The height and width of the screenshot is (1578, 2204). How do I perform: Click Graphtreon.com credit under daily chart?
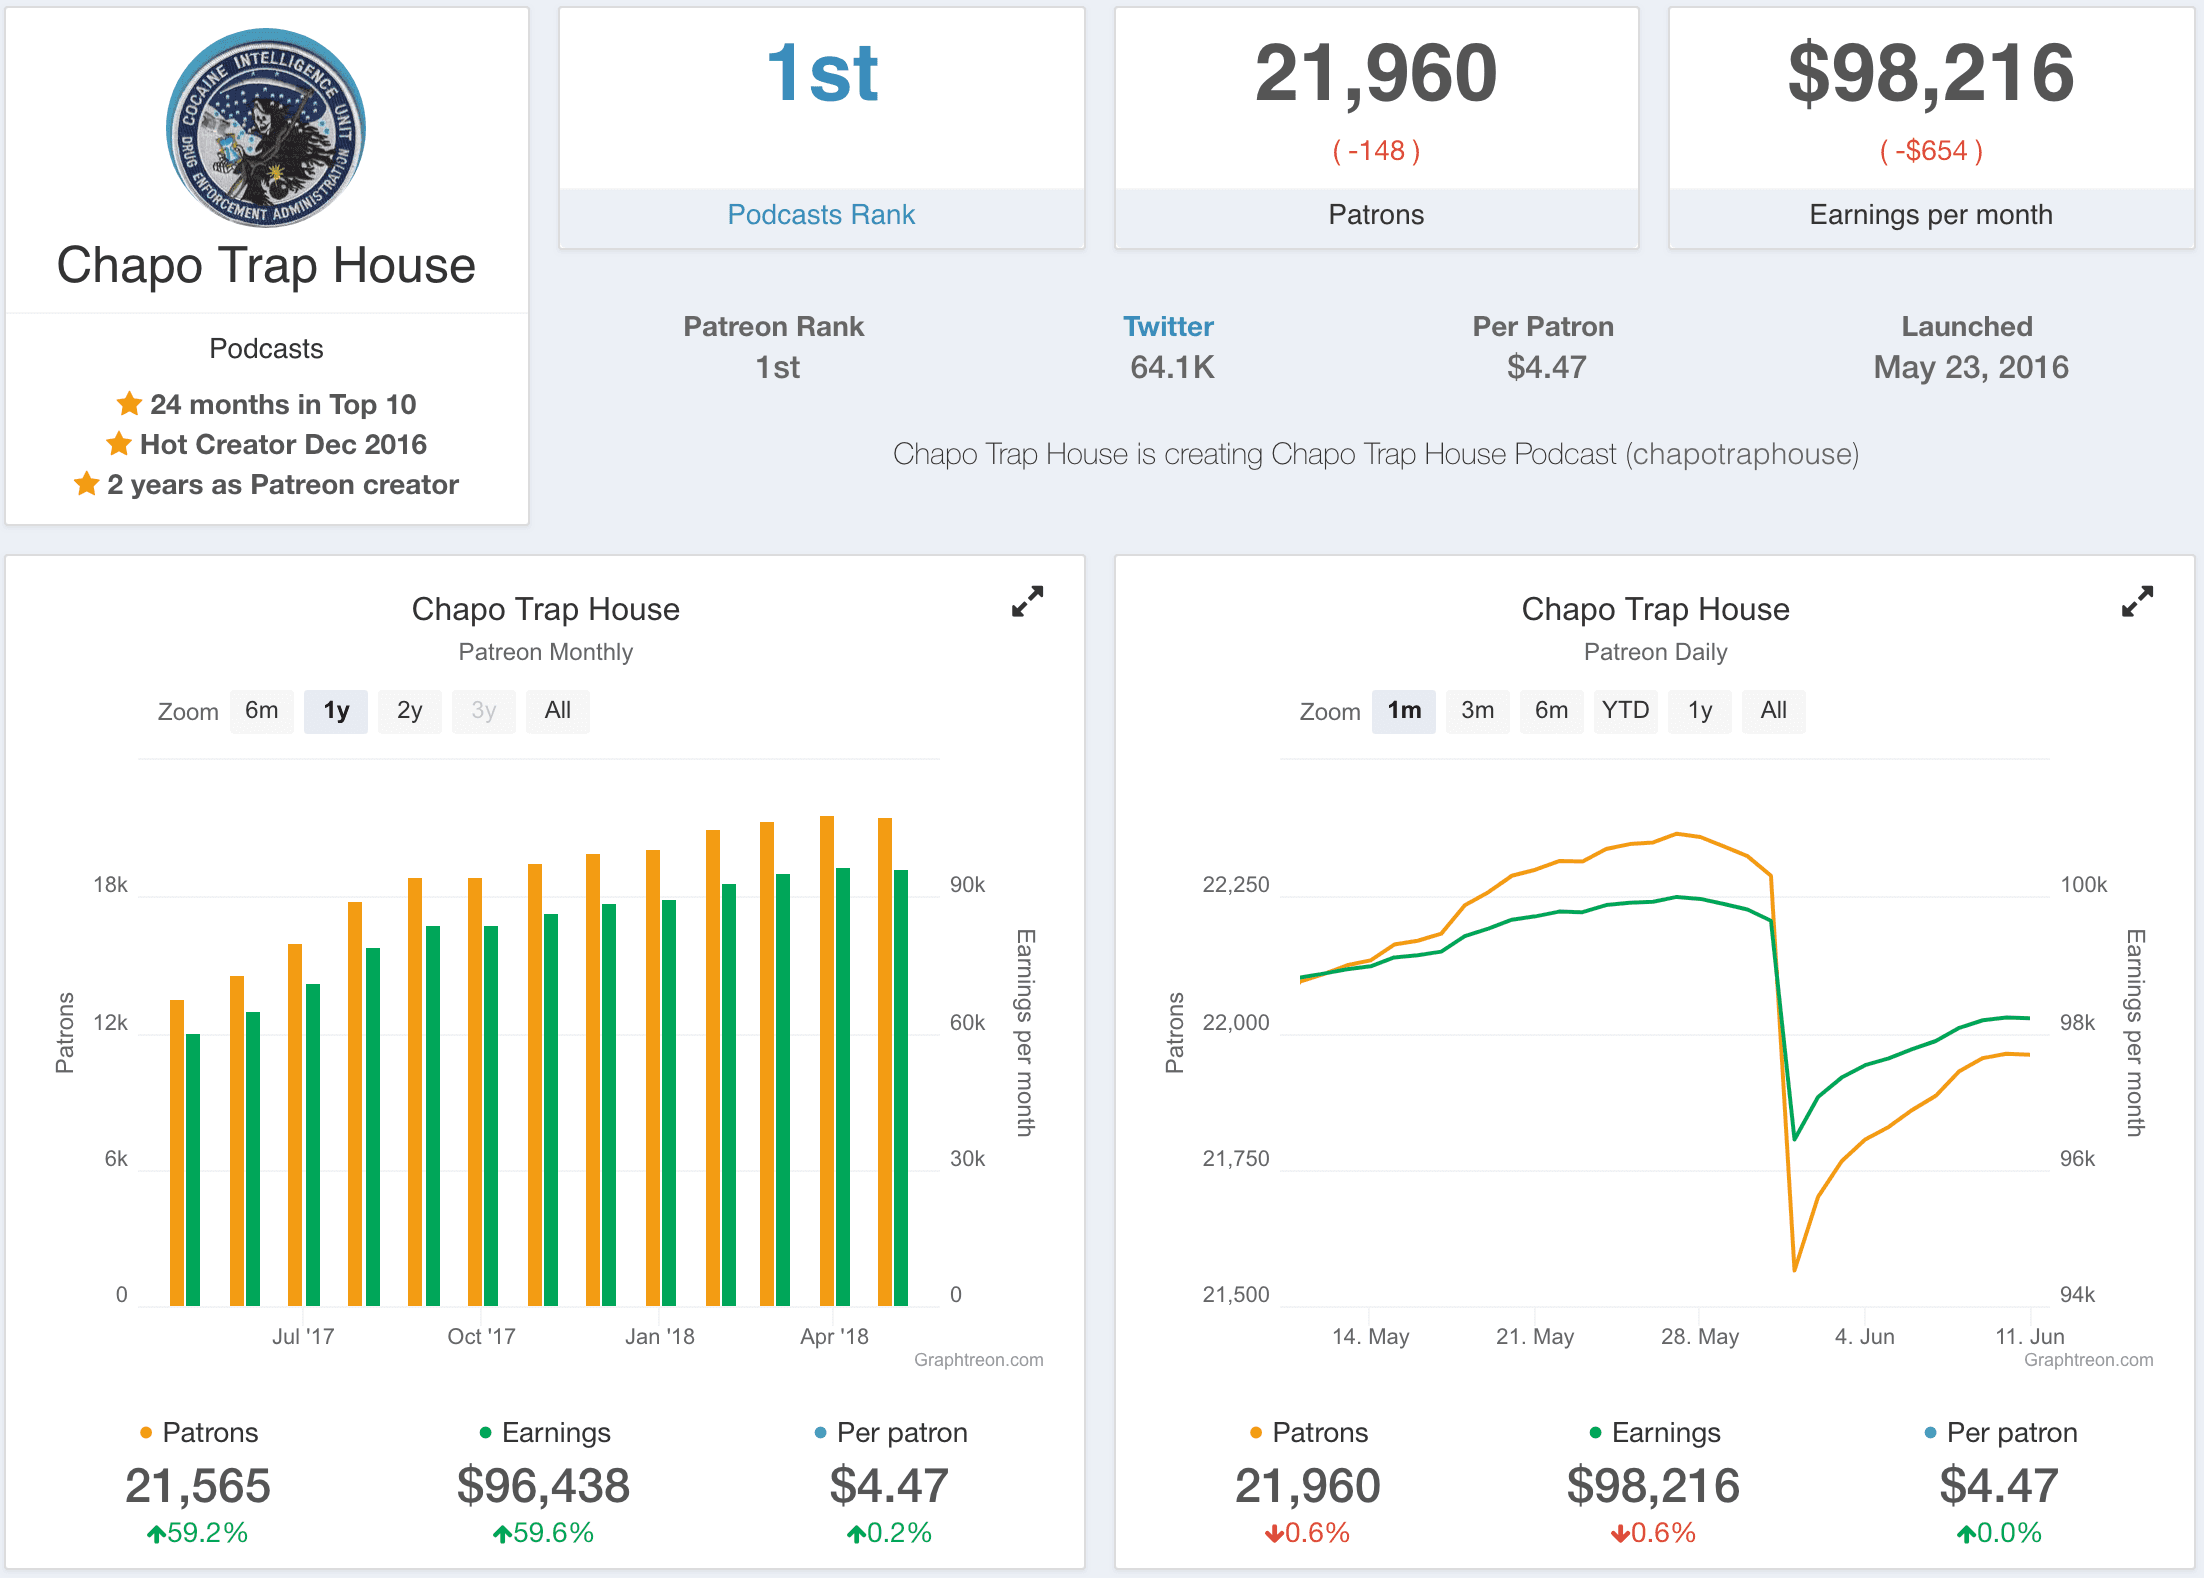(2088, 1360)
